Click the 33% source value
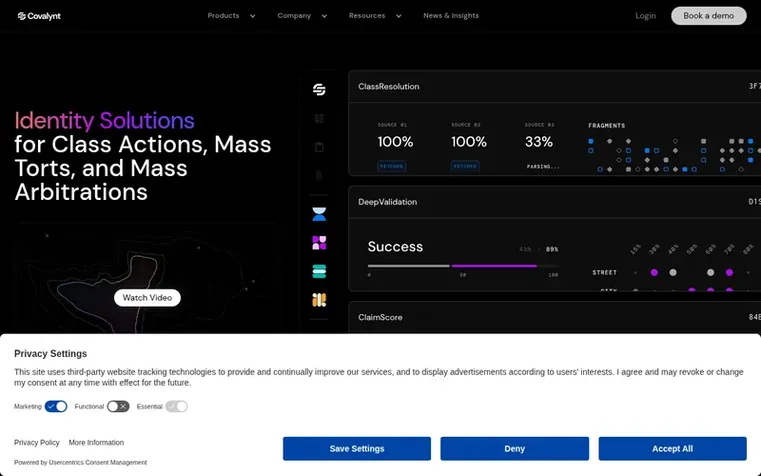Screen dimensions: 761x476 click(539, 142)
